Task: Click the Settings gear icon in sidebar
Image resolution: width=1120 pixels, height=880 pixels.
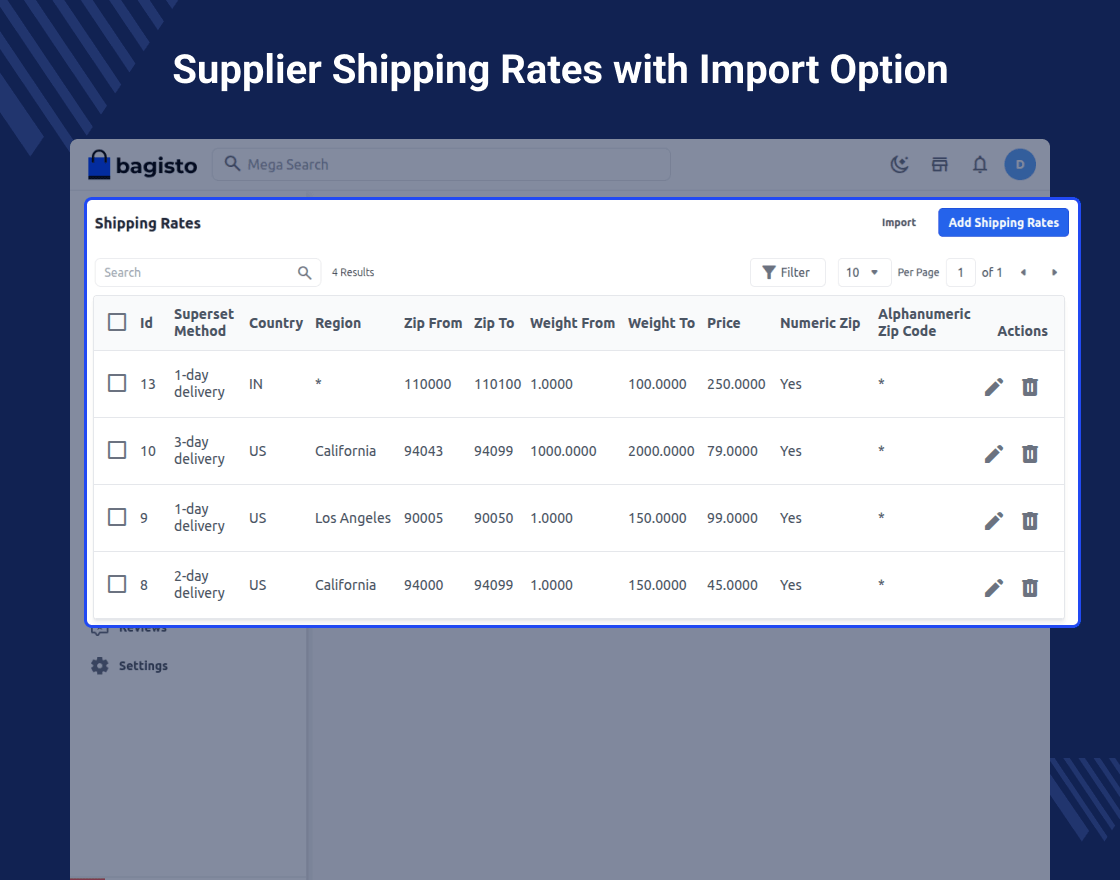Action: click(x=100, y=666)
